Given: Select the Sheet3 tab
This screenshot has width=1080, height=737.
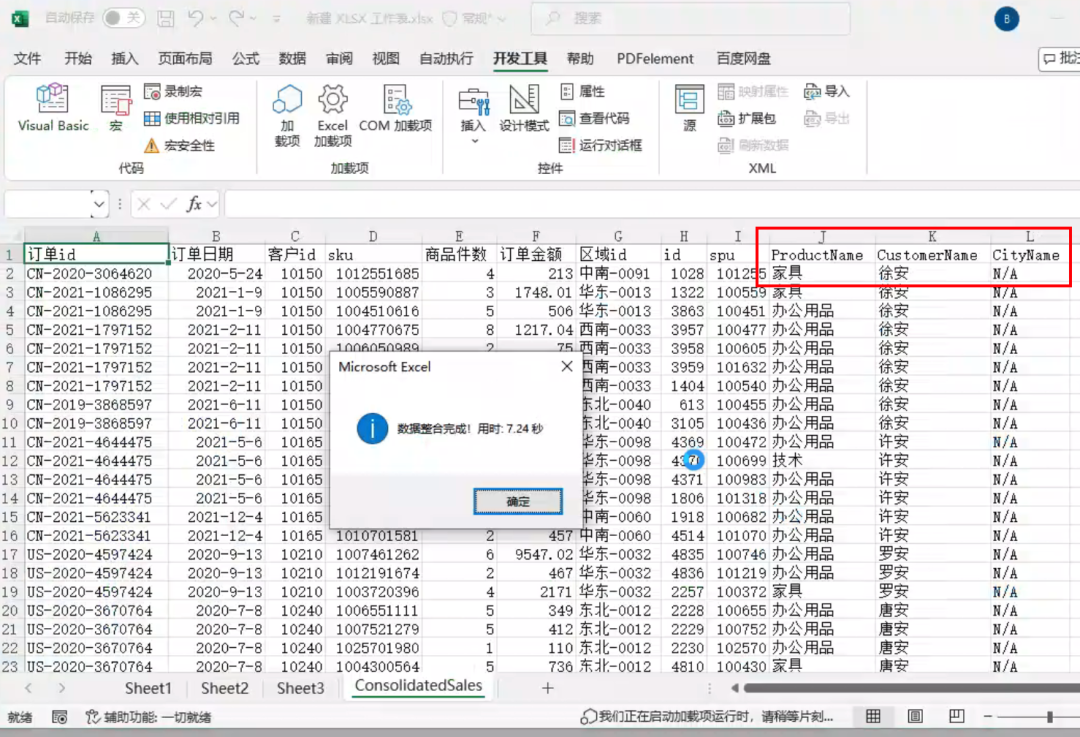Looking at the screenshot, I should click(300, 688).
